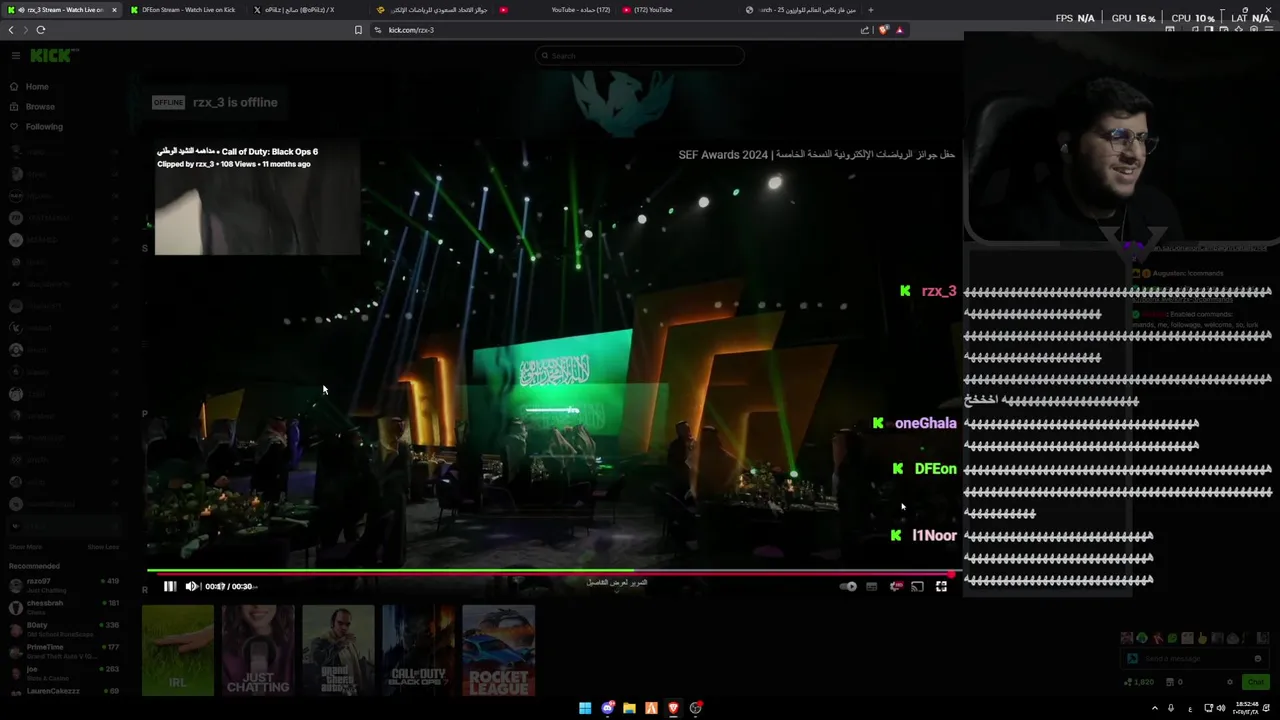1280x720 pixels.
Task: Click rzx_3 is offline heading
Action: point(235,102)
